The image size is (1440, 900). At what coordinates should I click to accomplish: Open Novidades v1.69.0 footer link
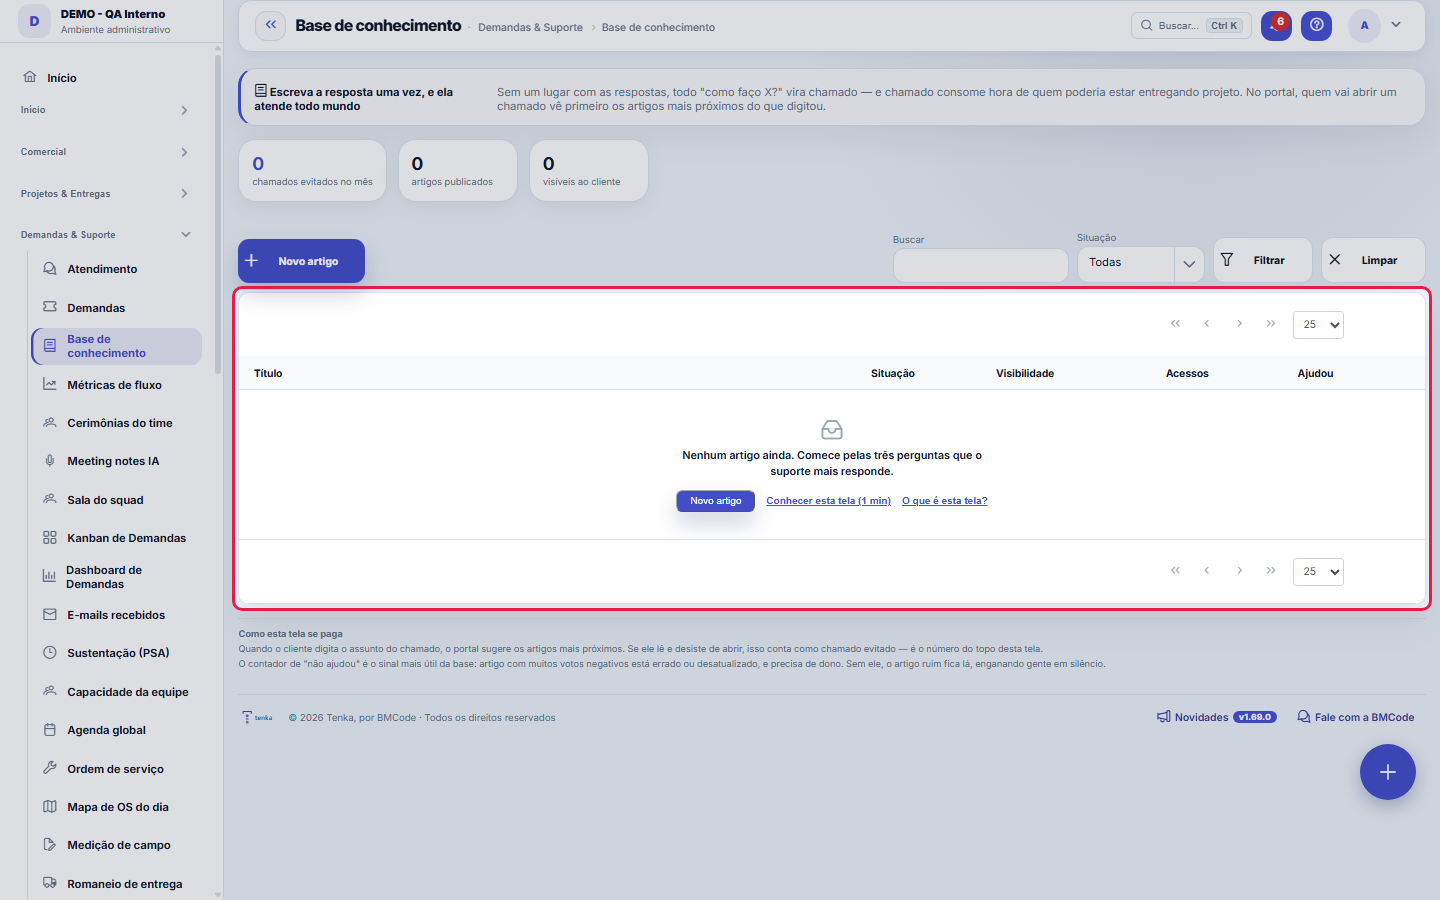click(x=1216, y=717)
